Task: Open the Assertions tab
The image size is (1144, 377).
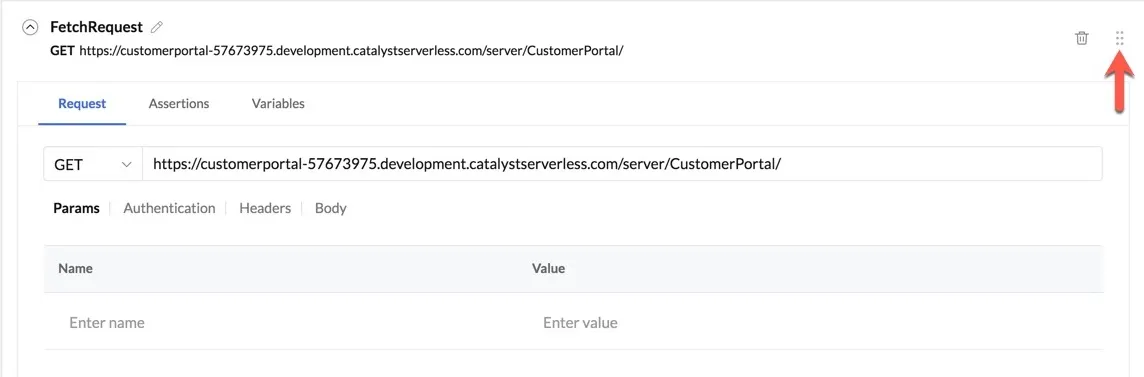Action: [179, 104]
